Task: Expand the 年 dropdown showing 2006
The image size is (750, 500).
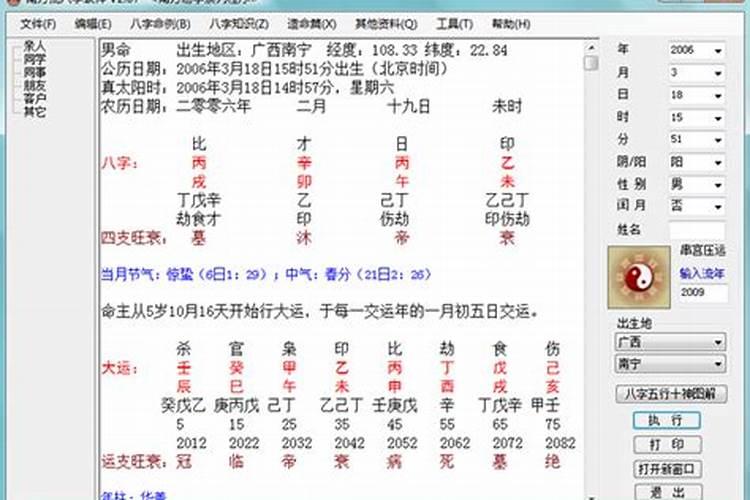Action: click(x=717, y=51)
